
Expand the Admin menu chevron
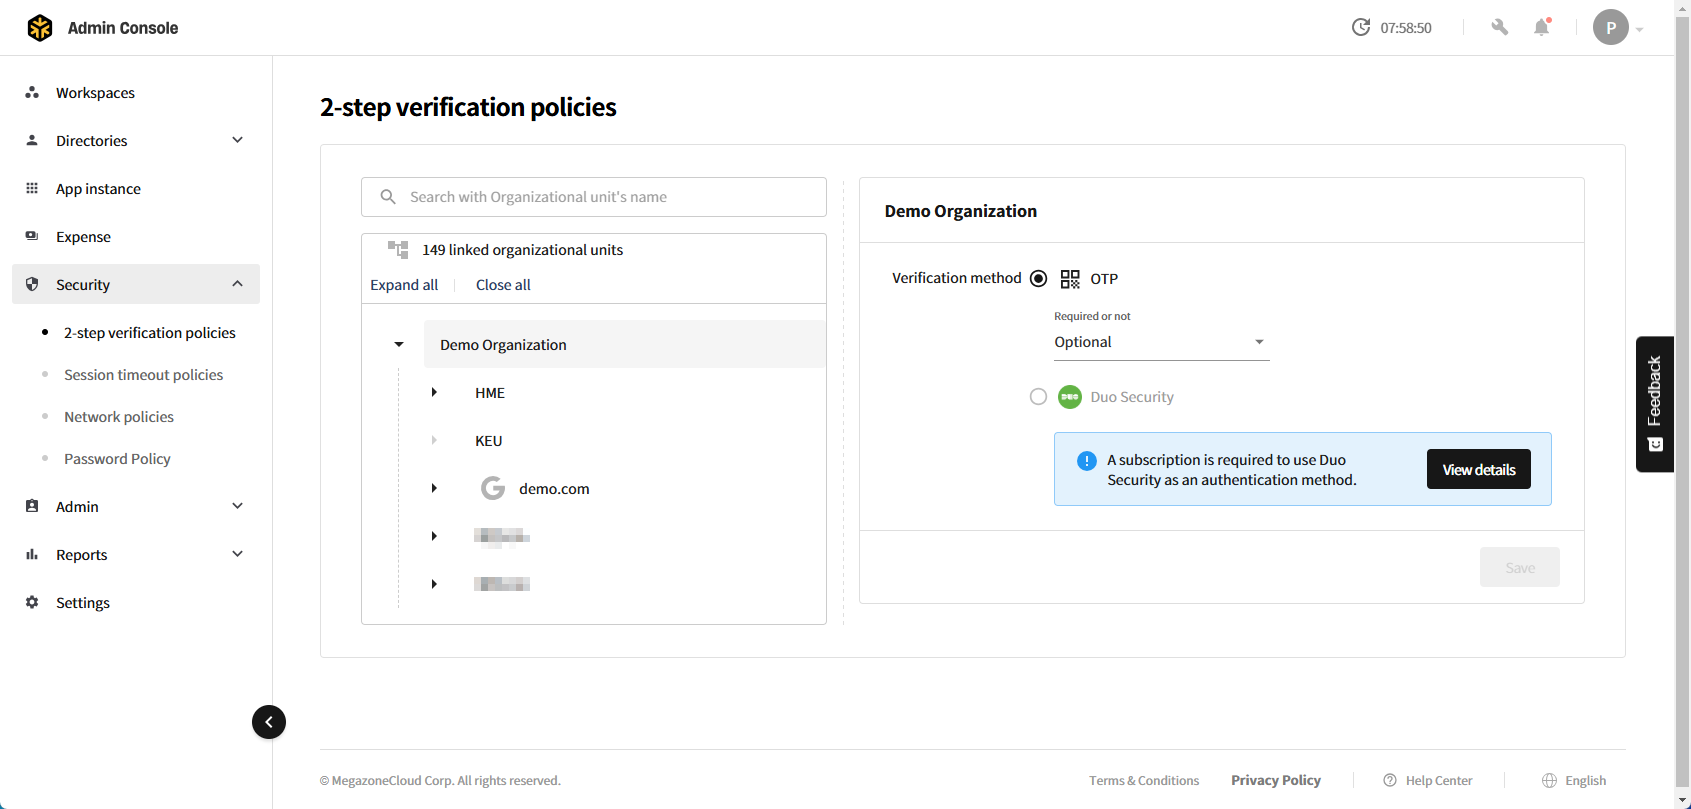click(x=238, y=506)
